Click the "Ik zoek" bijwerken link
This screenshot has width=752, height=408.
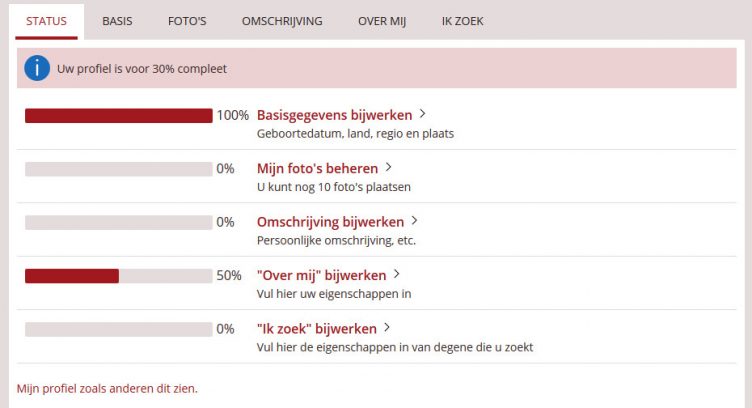click(317, 328)
